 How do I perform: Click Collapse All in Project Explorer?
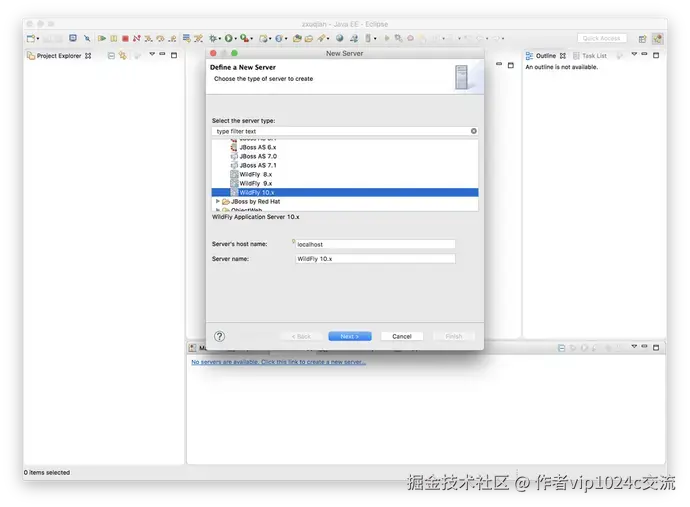click(111, 55)
